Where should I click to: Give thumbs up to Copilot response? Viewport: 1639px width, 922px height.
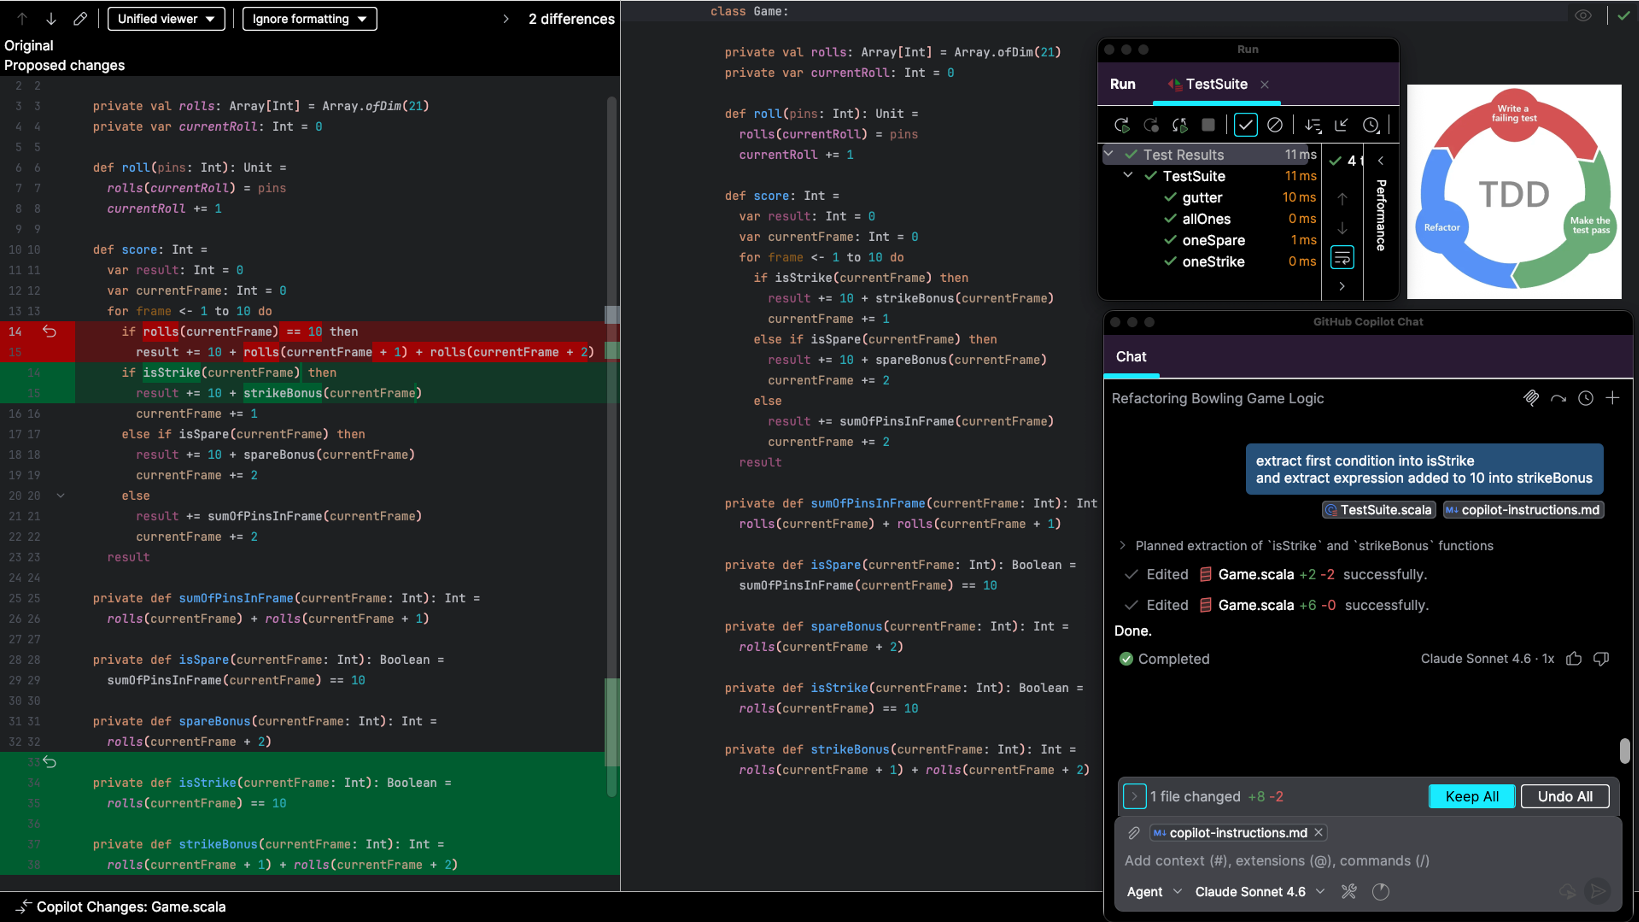(x=1574, y=659)
